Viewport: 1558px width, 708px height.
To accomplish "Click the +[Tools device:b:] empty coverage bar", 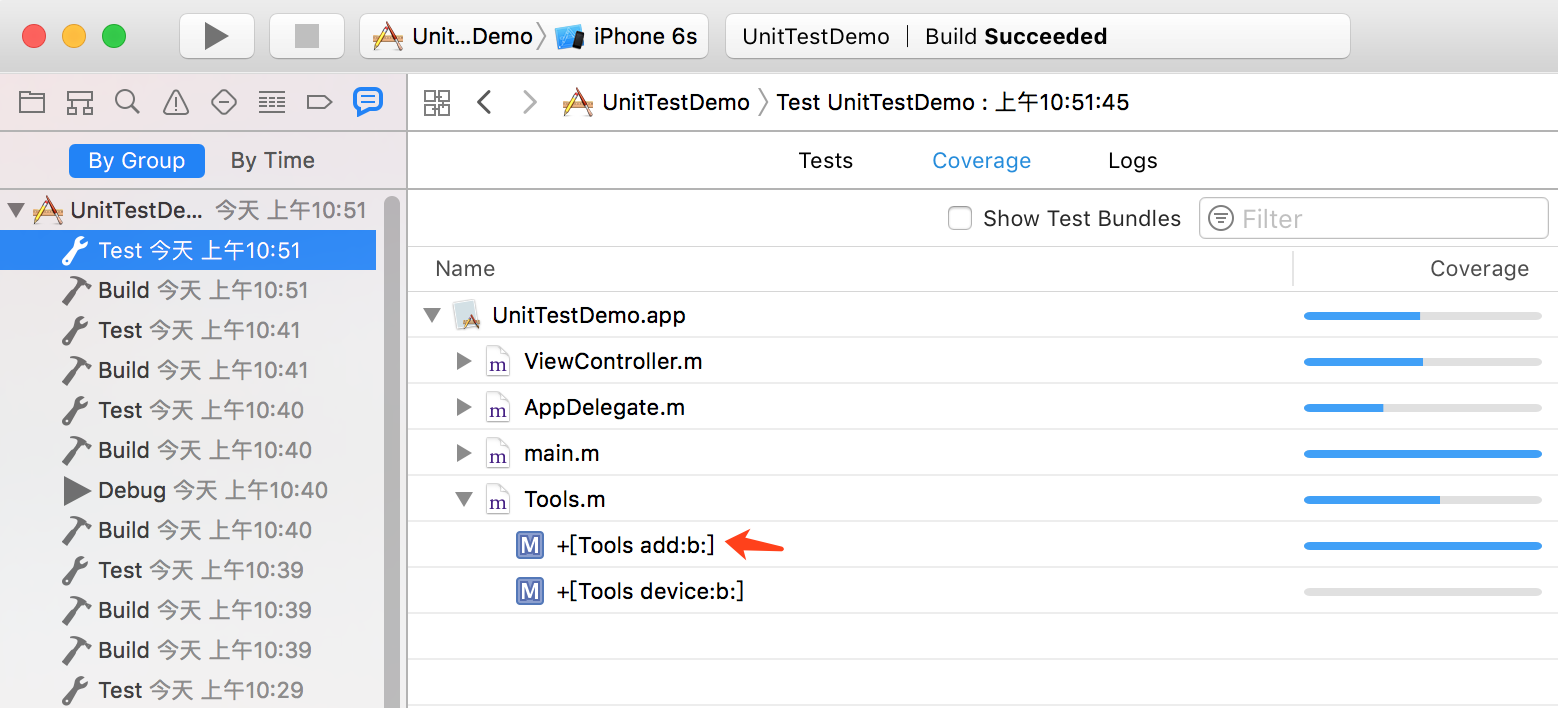I will tap(1422, 592).
